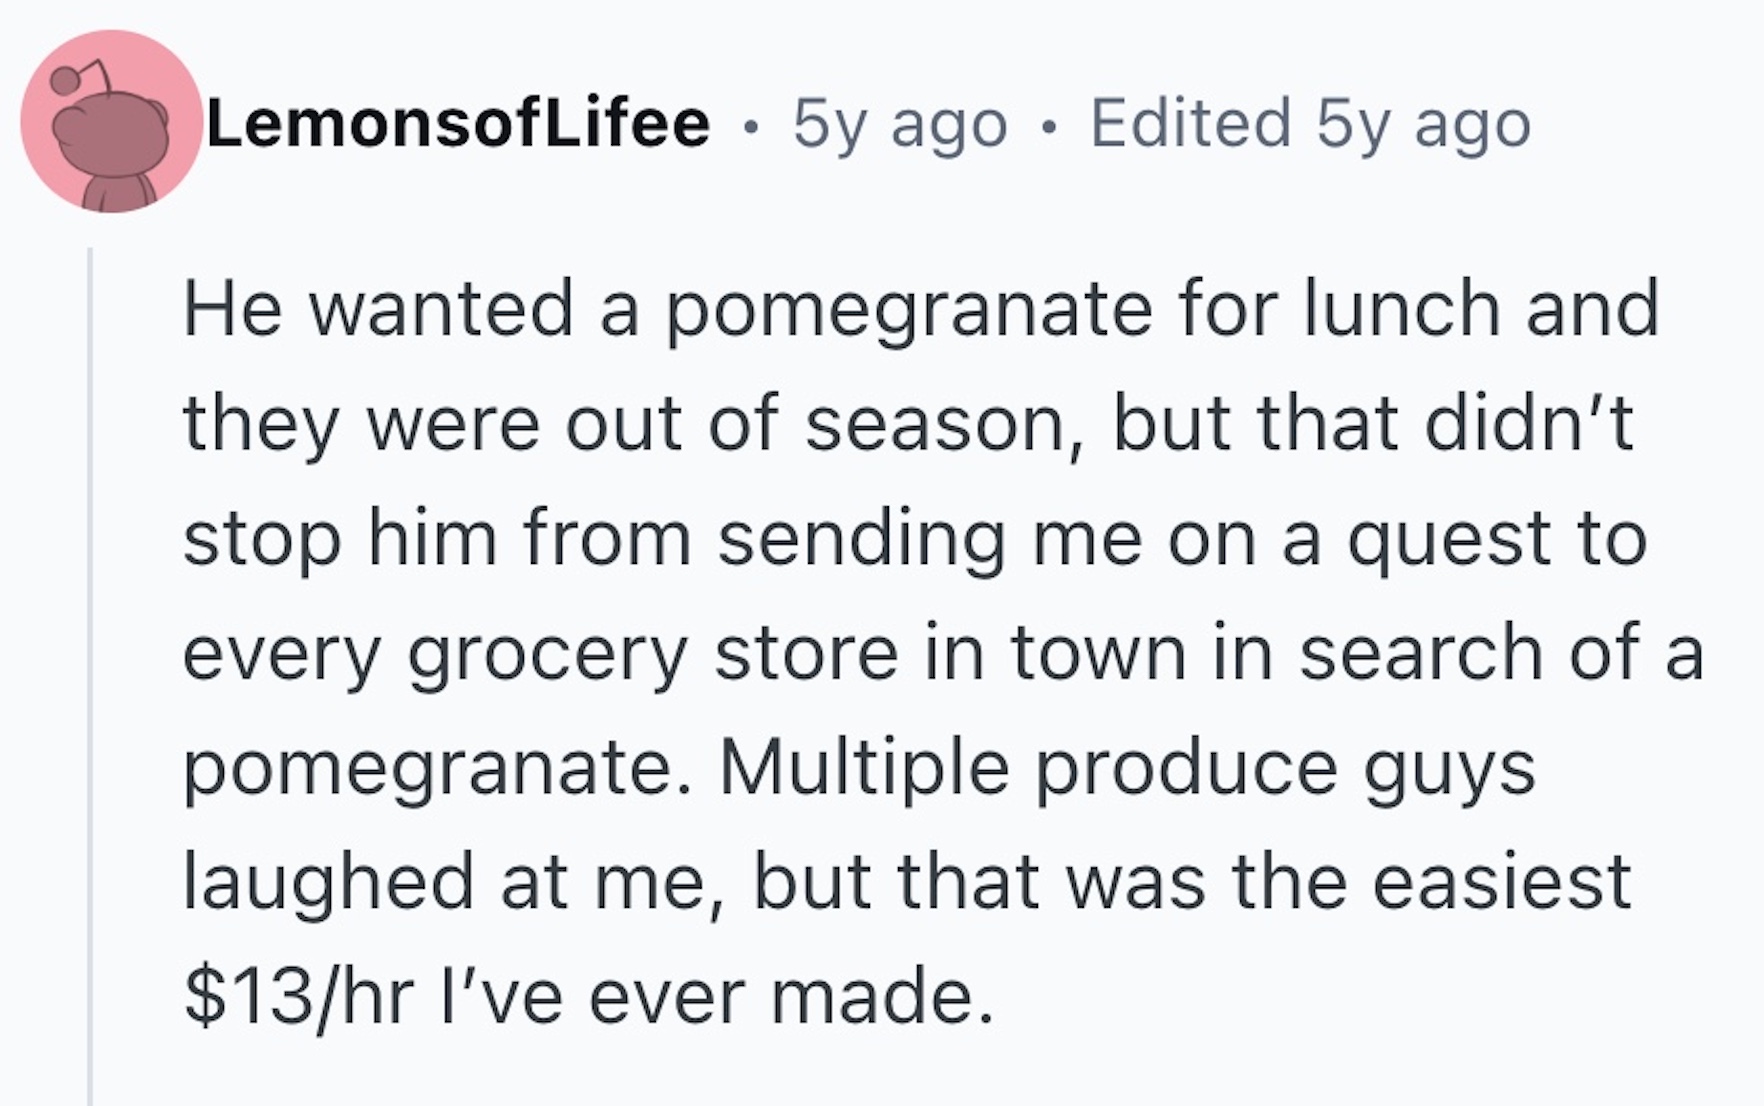1764x1106 pixels.
Task: Click the pink Reddit snoo avatar
Action: coord(110,121)
